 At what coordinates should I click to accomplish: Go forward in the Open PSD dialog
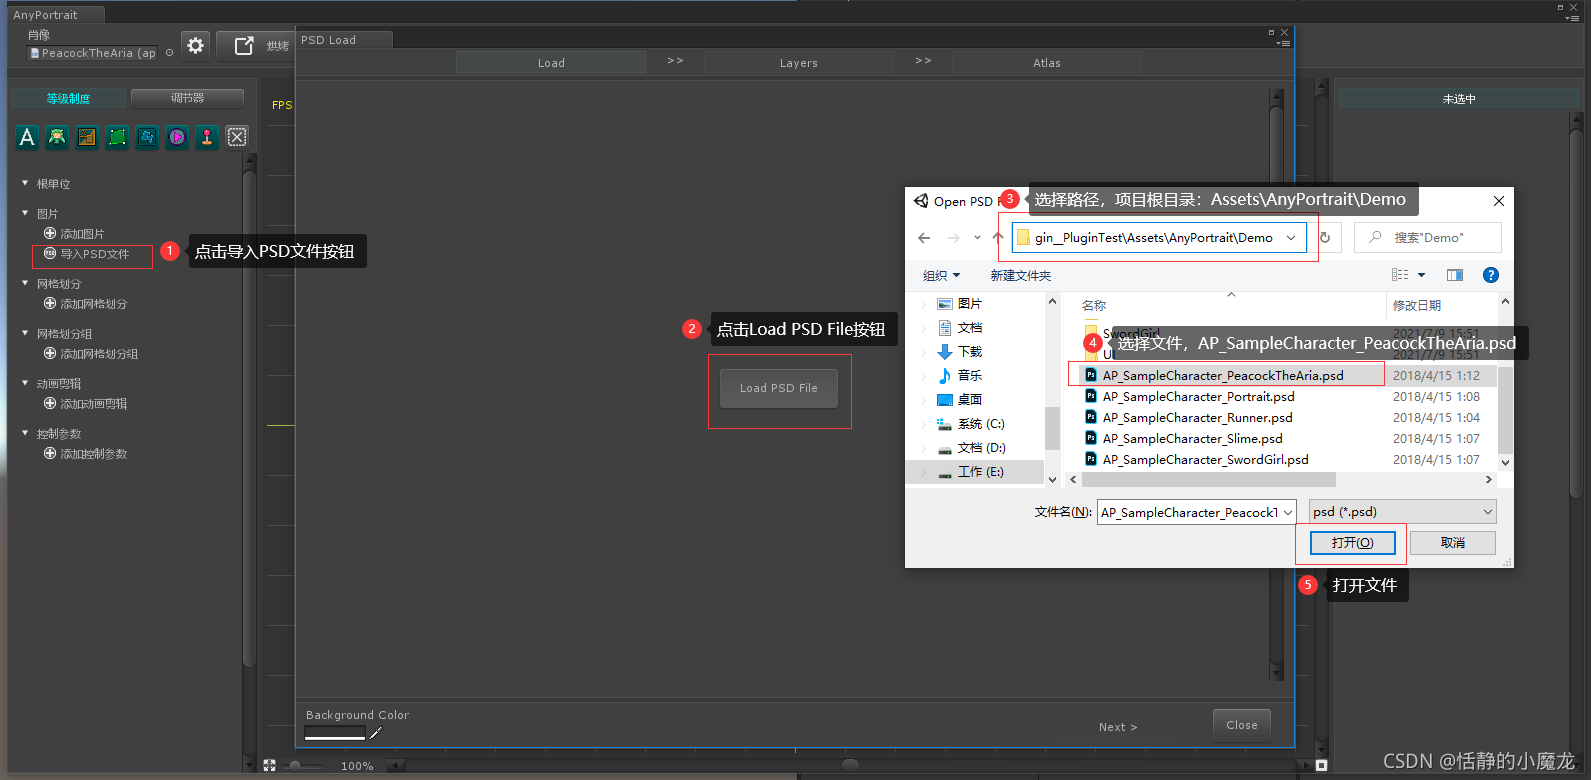coord(954,238)
